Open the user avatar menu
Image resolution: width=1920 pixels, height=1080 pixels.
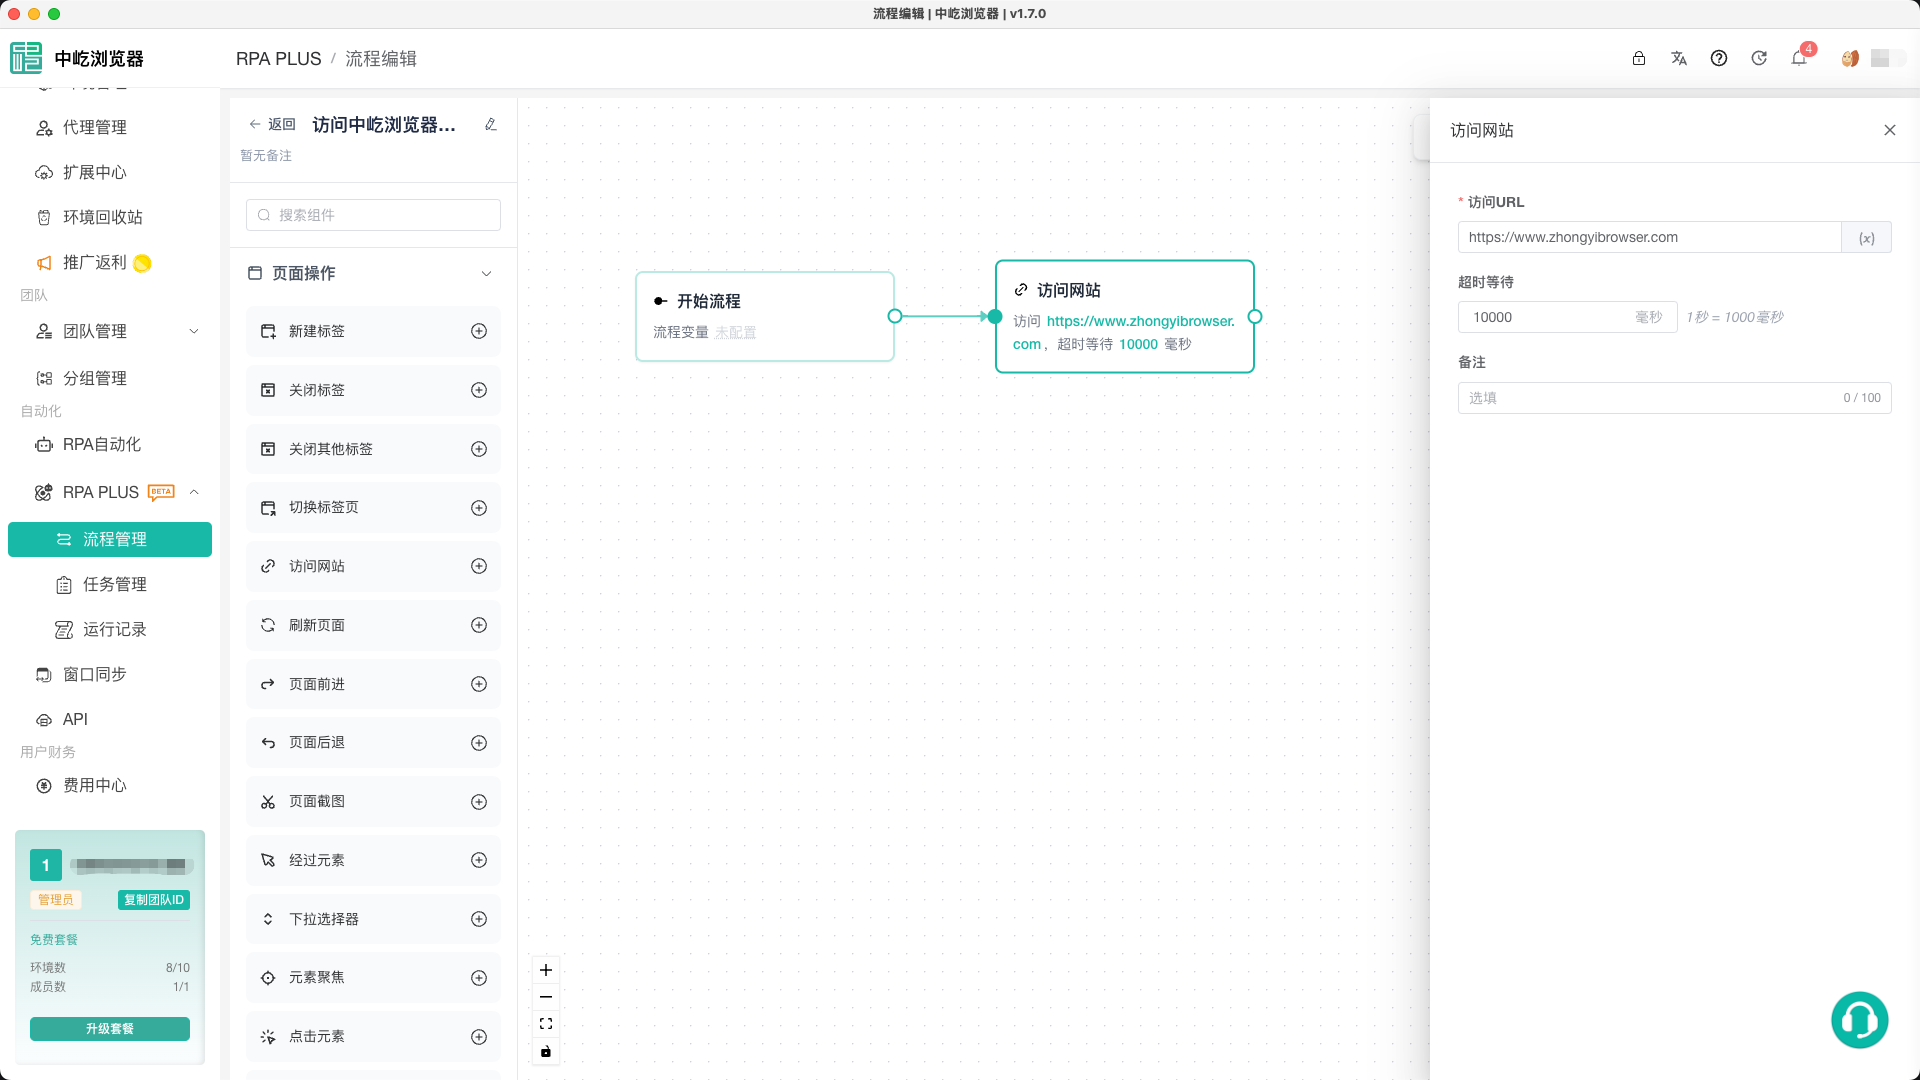pyautogui.click(x=1850, y=58)
